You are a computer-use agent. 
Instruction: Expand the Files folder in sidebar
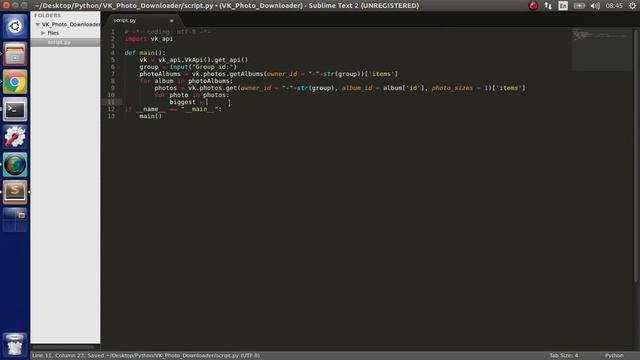tap(43, 33)
